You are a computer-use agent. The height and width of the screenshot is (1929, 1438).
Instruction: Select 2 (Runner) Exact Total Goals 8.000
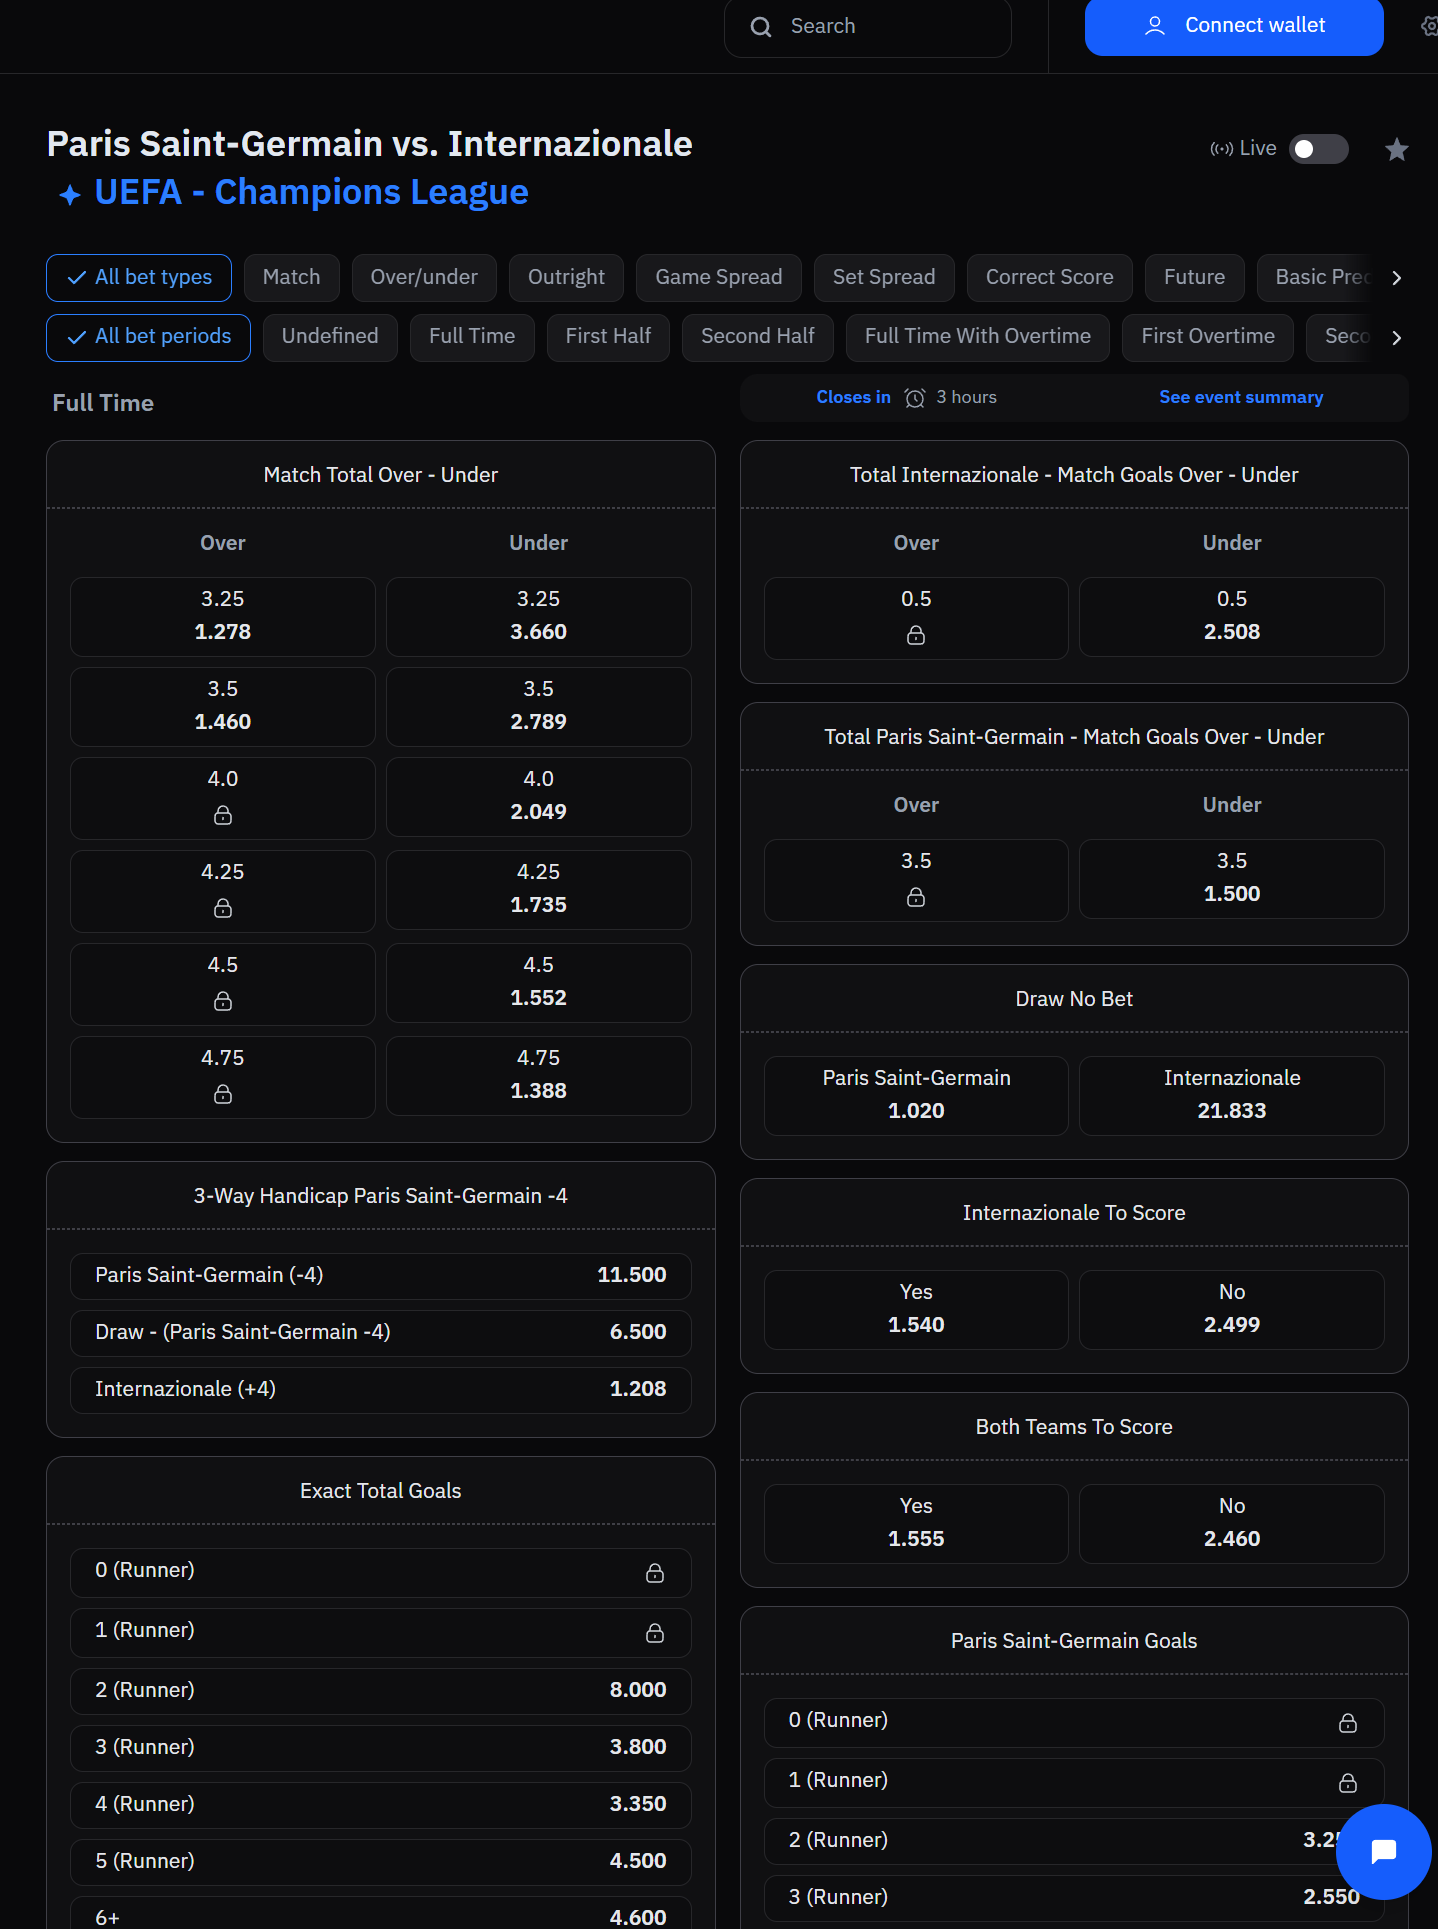click(381, 1691)
